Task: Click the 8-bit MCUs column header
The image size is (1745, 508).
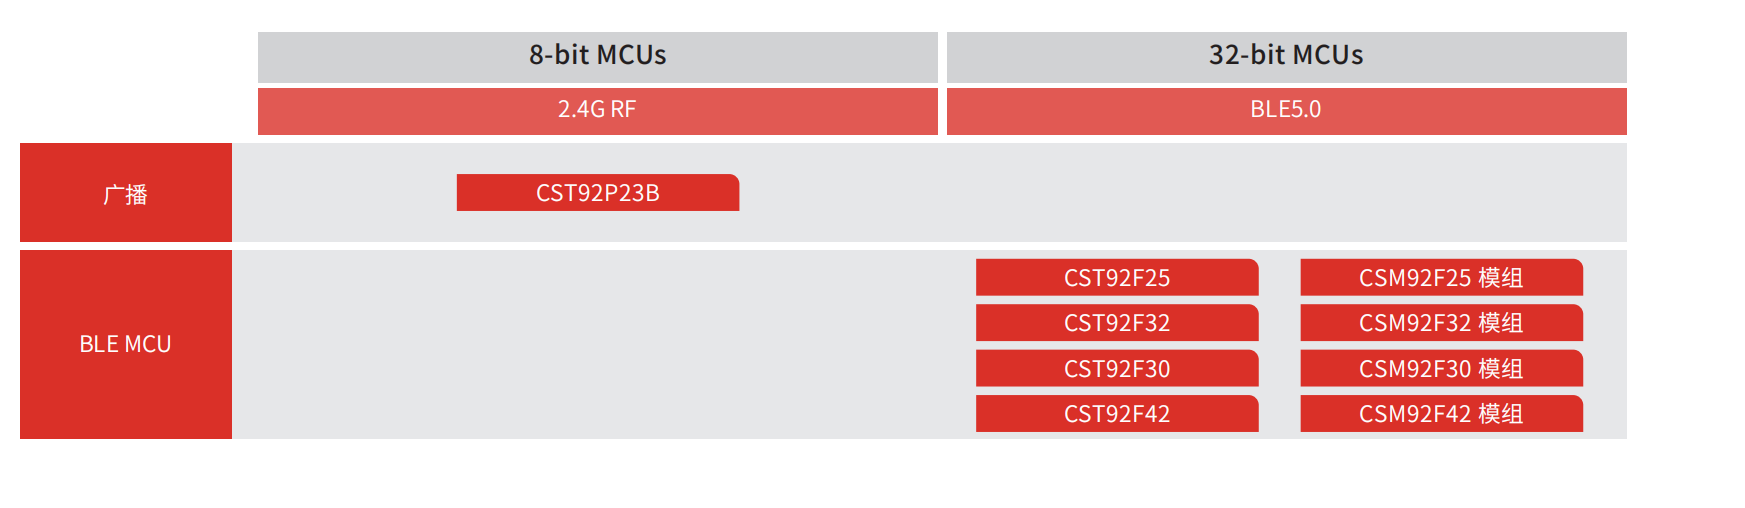Action: (x=597, y=56)
